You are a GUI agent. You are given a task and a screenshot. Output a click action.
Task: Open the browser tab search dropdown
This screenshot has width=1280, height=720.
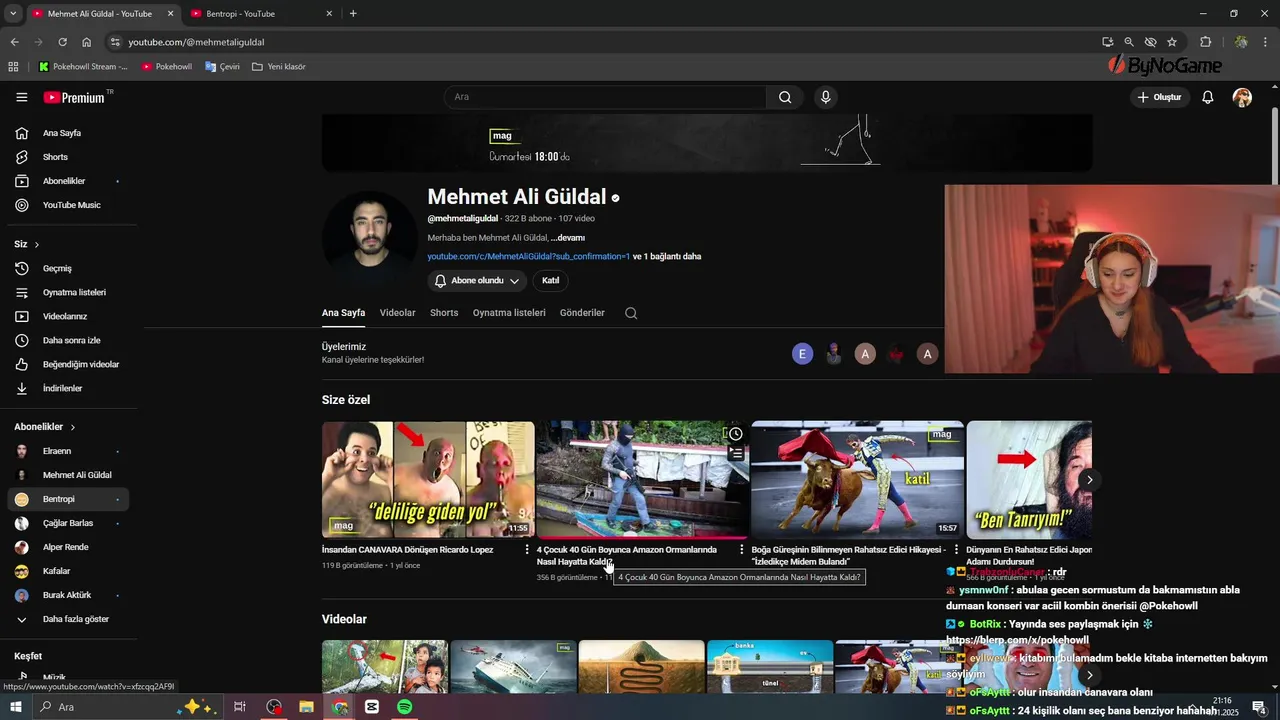point(12,14)
